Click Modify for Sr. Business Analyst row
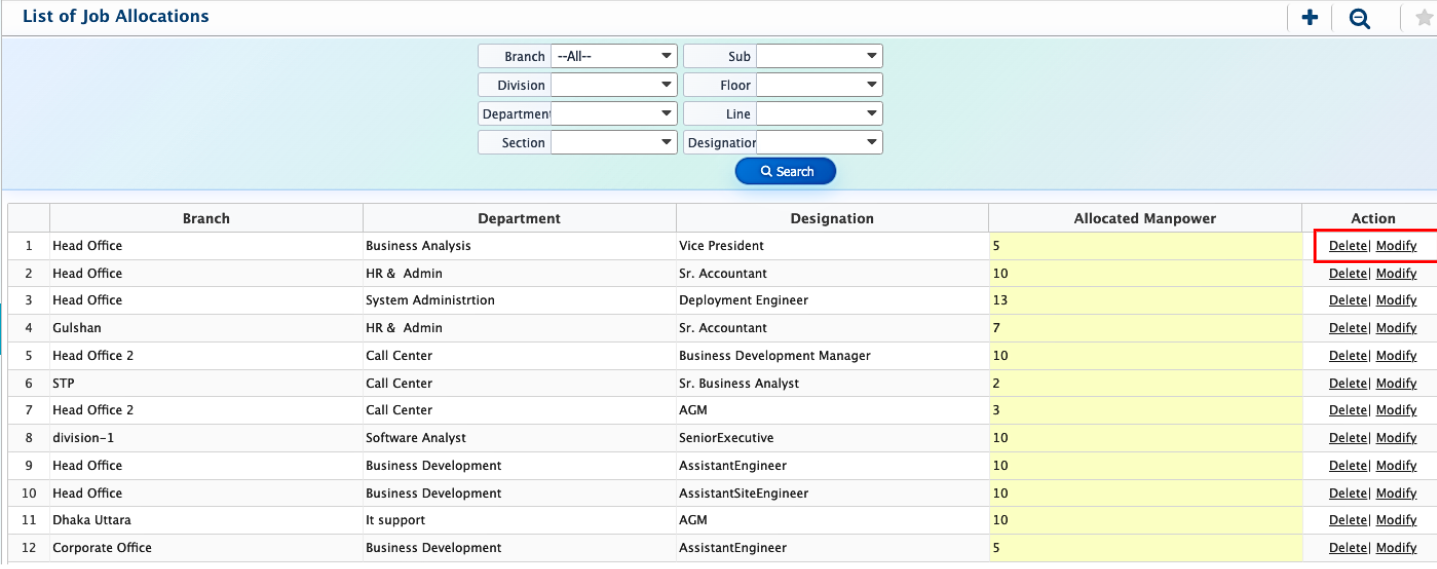 tap(1396, 383)
